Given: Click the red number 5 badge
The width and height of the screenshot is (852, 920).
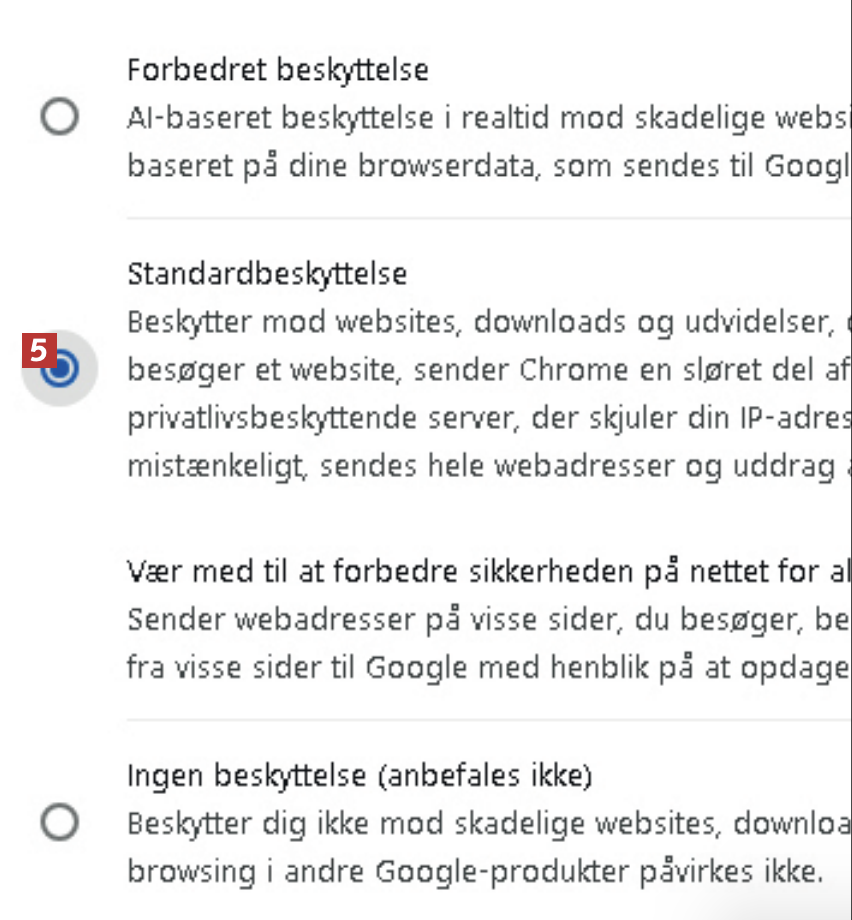Looking at the screenshot, I should coord(37,351).
